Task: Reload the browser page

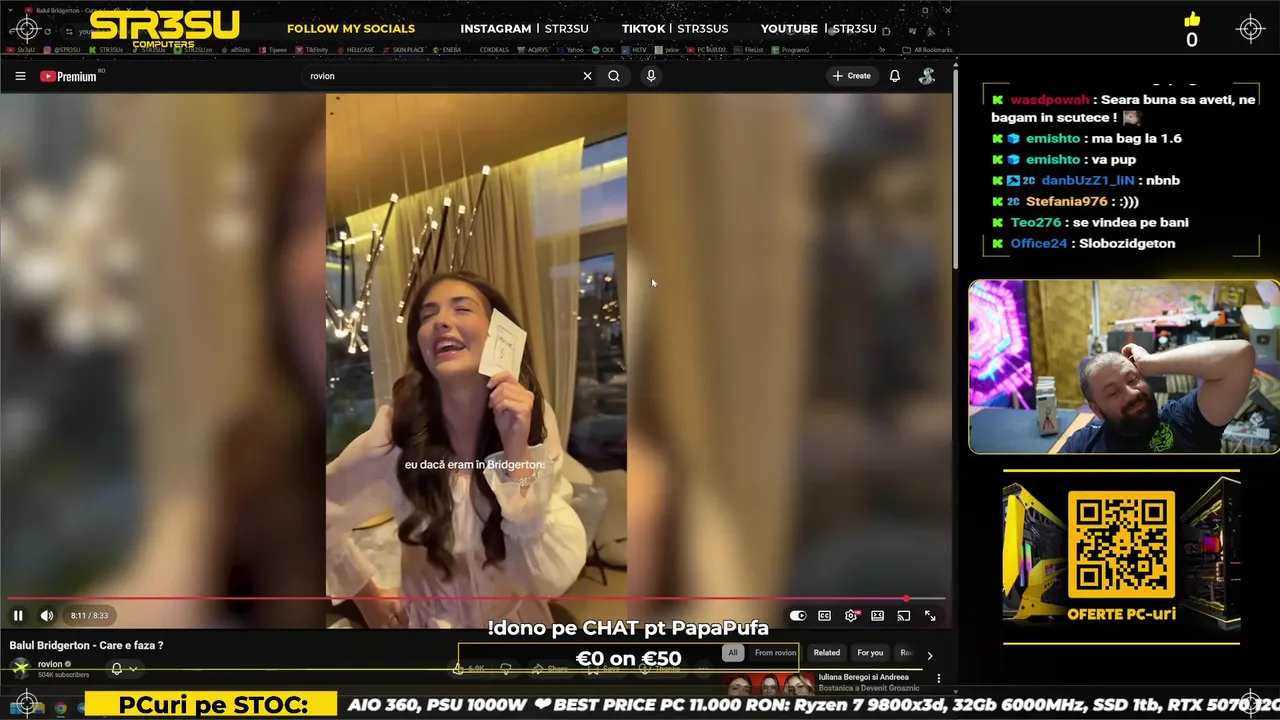Action: (x=47, y=31)
